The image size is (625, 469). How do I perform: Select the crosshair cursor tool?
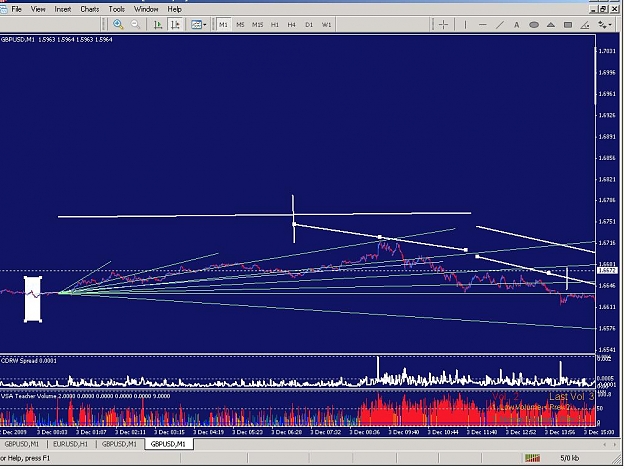click(x=443, y=25)
